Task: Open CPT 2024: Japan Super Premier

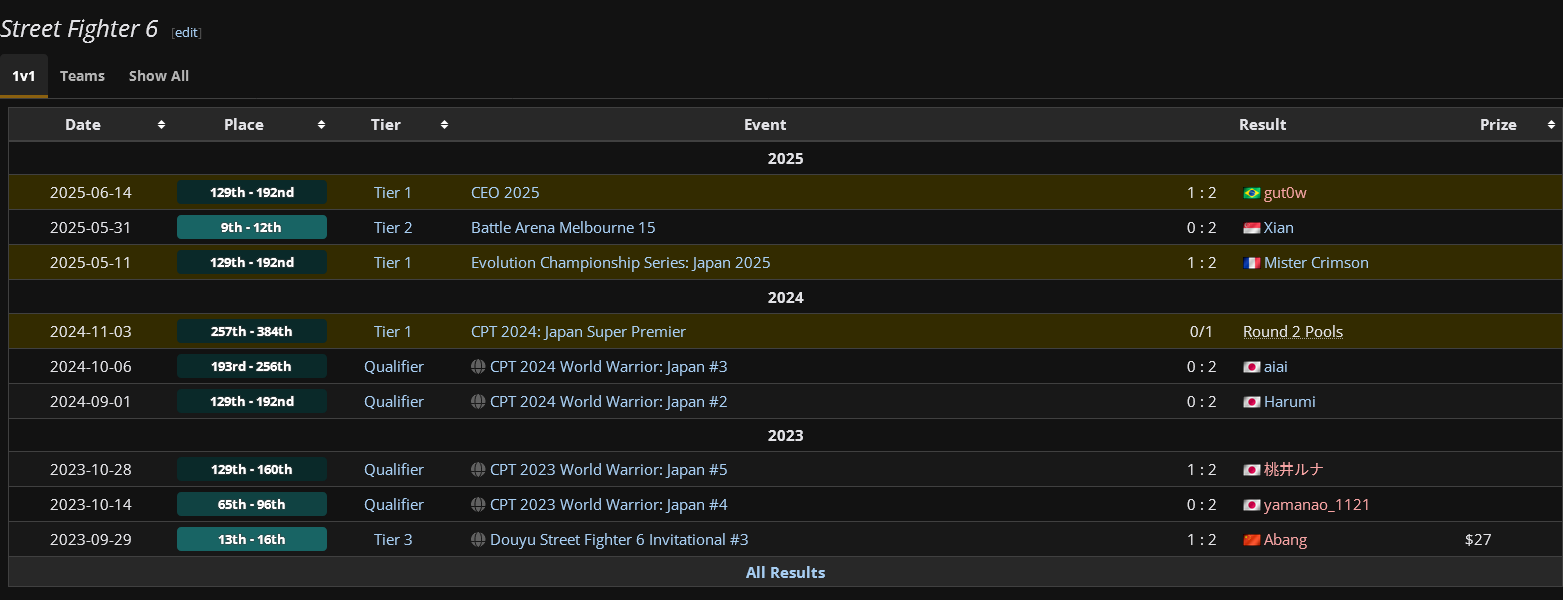Action: click(578, 332)
